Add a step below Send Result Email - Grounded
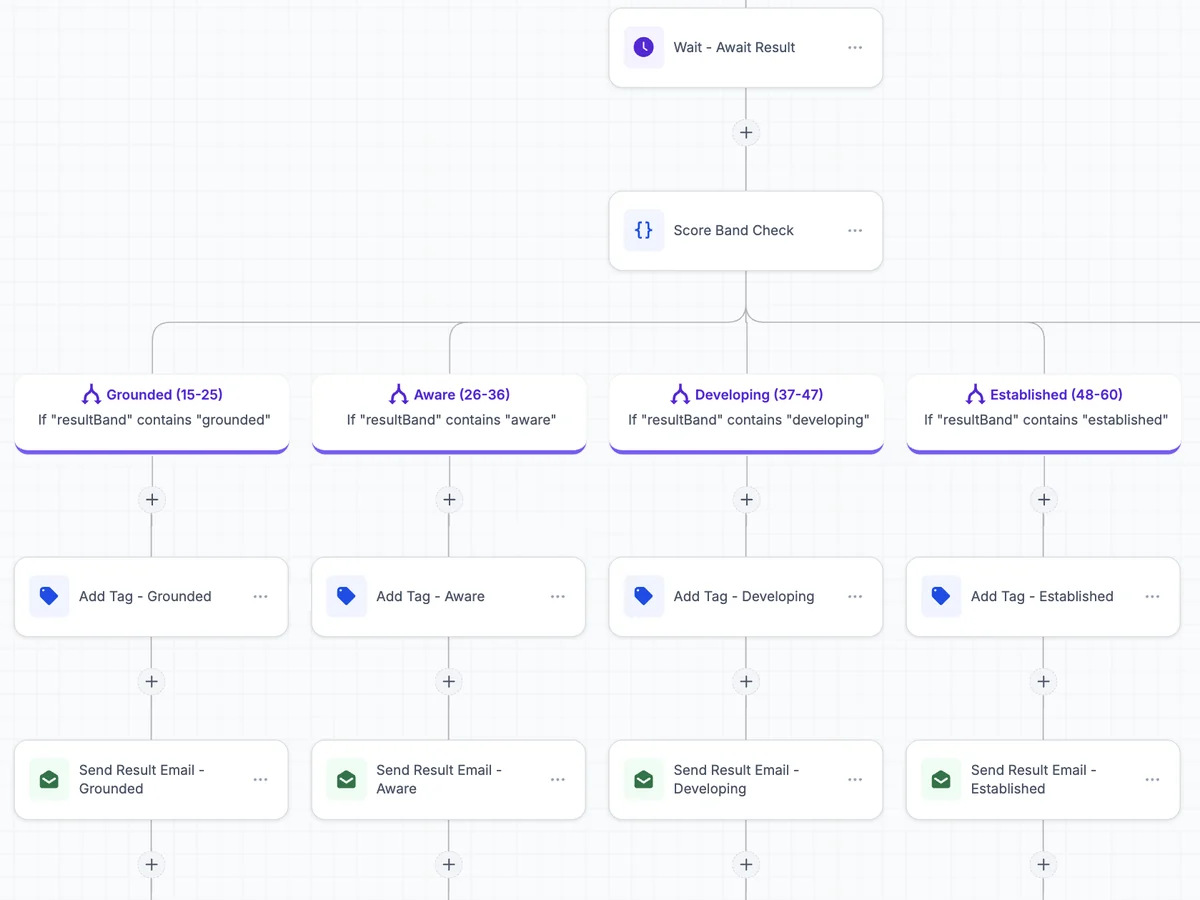This screenshot has height=900, width=1200. (x=152, y=864)
